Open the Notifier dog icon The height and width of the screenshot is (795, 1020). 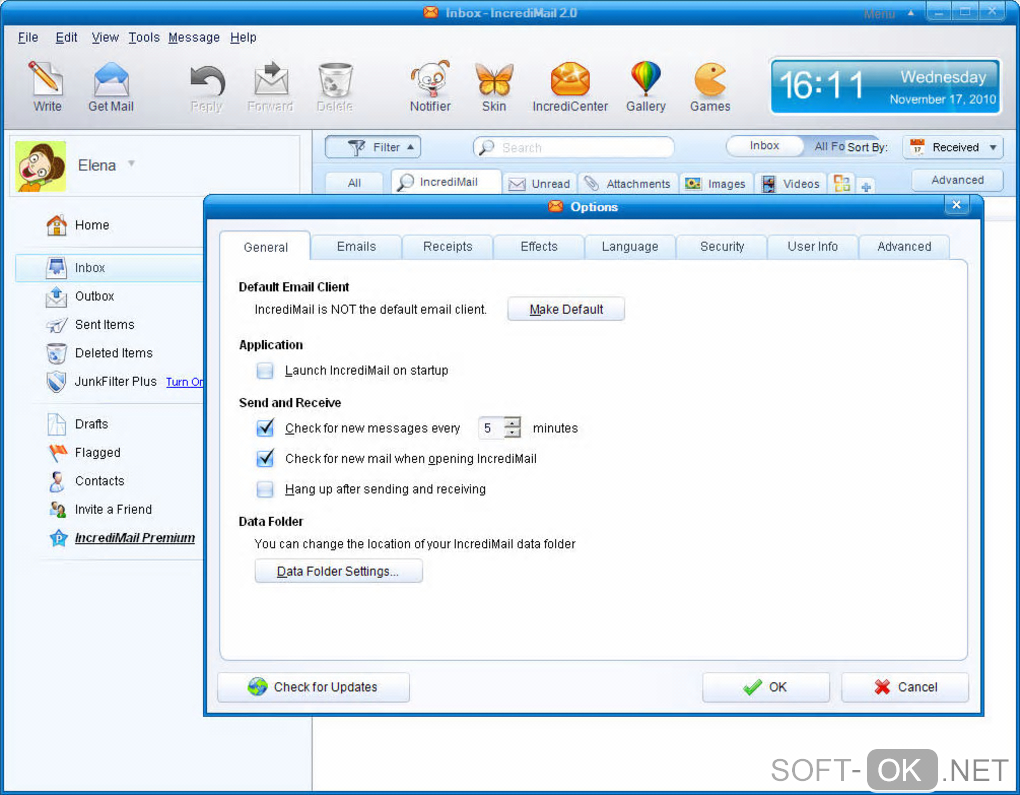(430, 79)
